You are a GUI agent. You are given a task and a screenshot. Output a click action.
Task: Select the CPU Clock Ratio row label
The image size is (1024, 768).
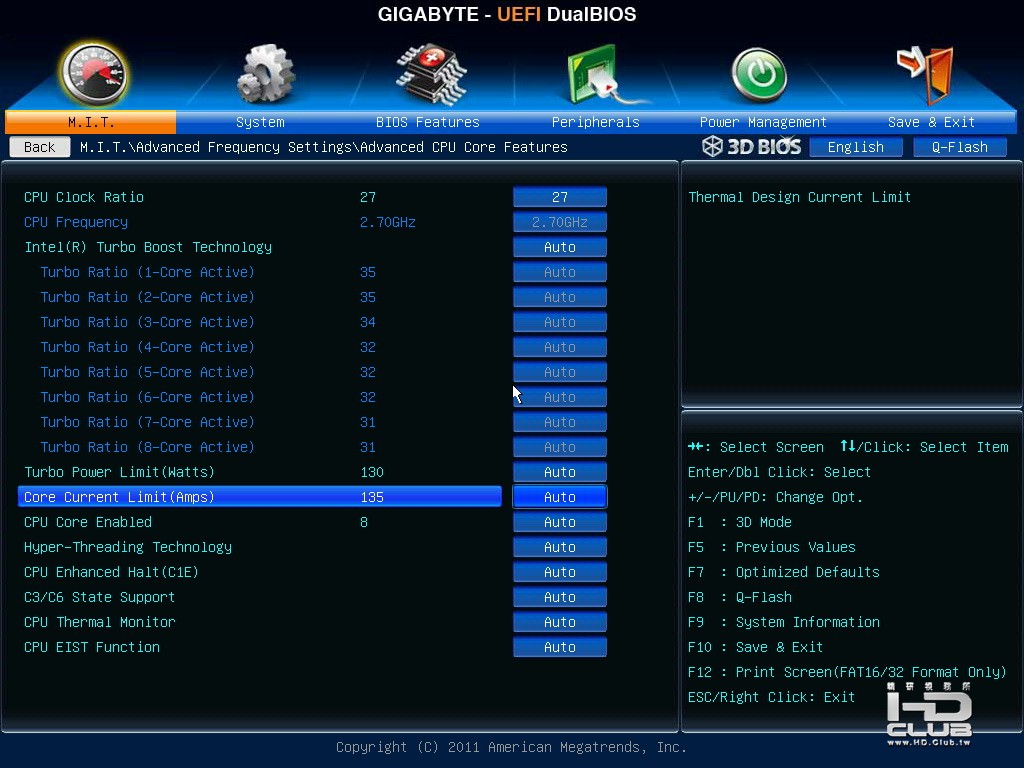pyautogui.click(x=84, y=197)
